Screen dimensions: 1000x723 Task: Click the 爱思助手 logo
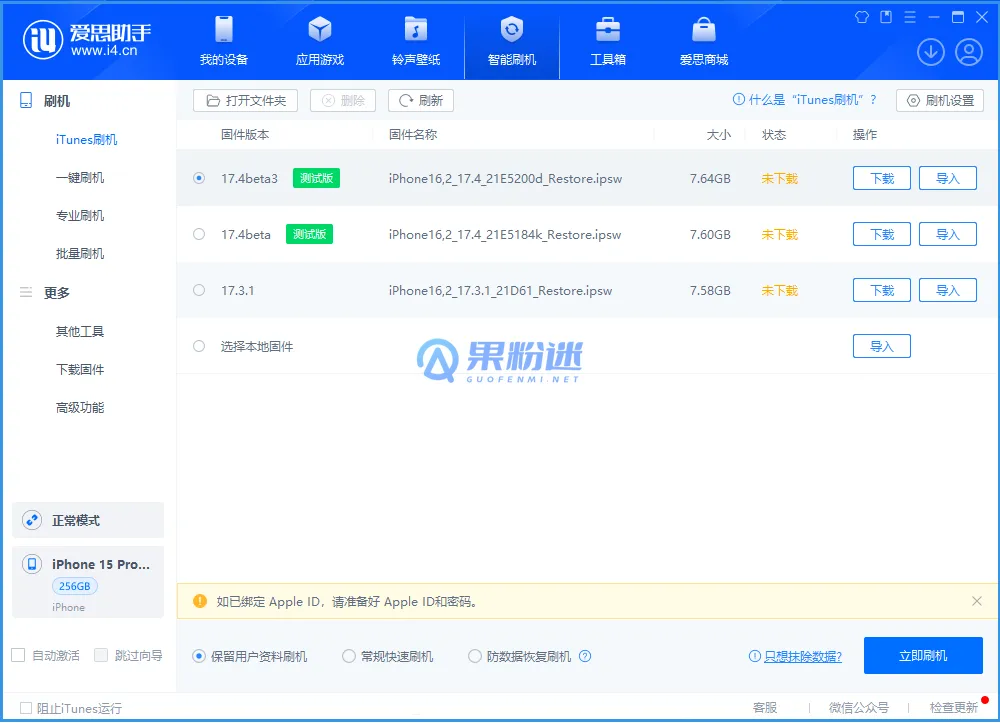point(87,40)
